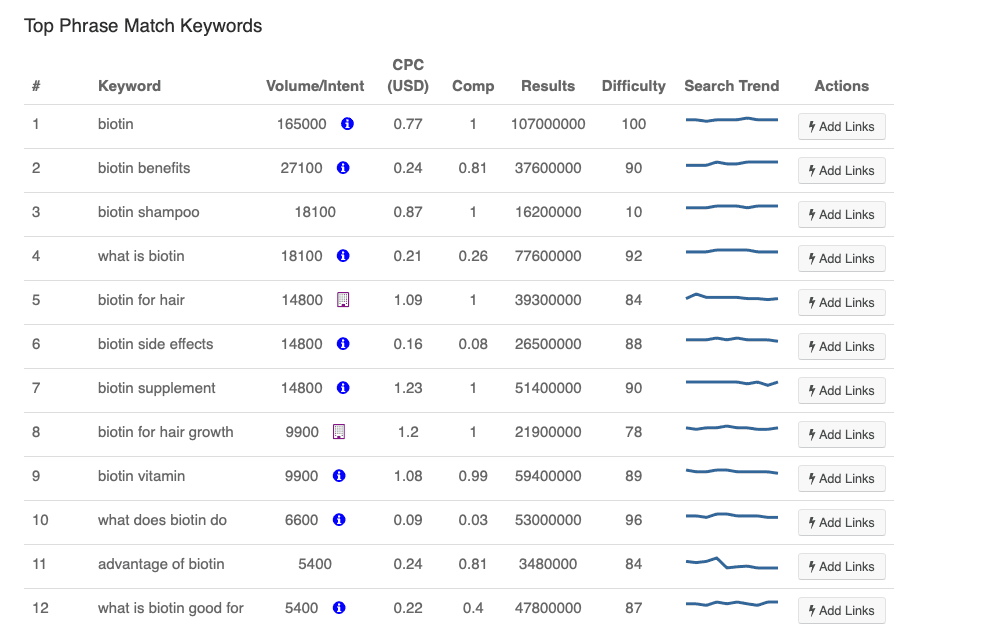Click the trend graph for advantage of biotin
Viewport: 1001px width, 624px height.
[731, 563]
